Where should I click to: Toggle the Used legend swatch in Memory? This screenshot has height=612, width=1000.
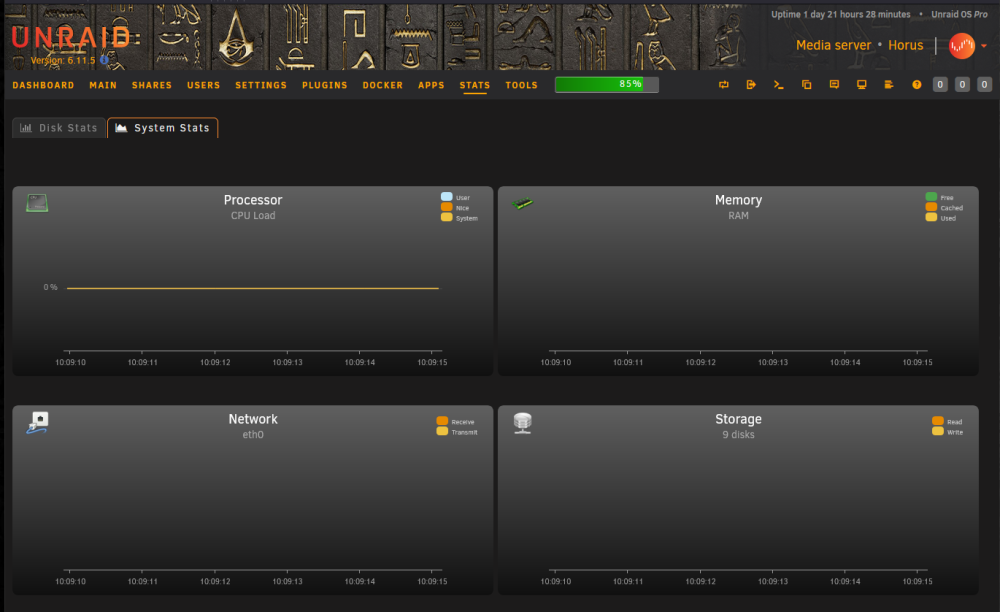[x=931, y=217]
